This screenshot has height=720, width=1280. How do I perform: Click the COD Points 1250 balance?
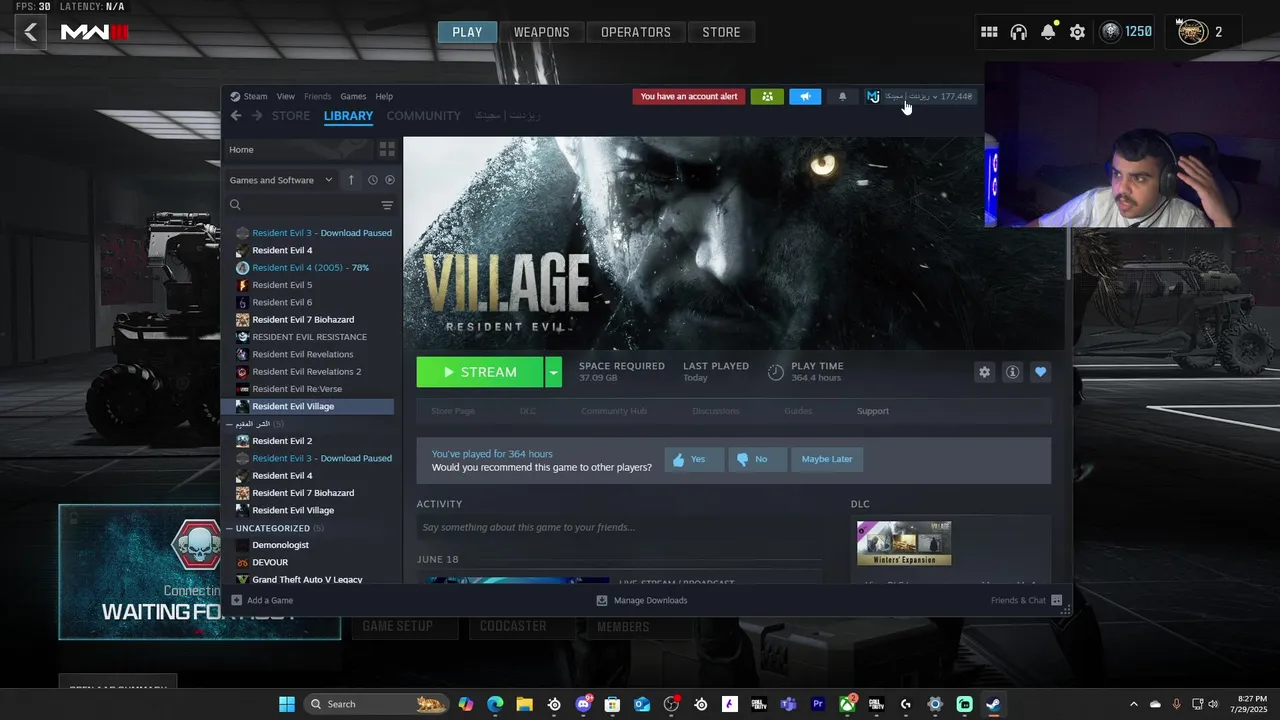[x=1126, y=32]
